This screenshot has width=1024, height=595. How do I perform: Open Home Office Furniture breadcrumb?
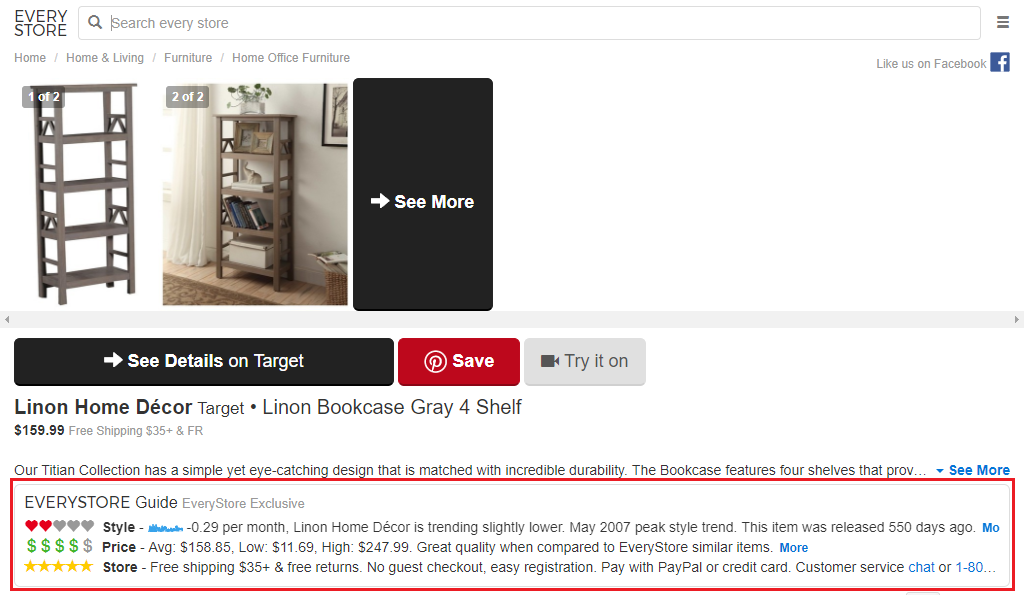(291, 57)
